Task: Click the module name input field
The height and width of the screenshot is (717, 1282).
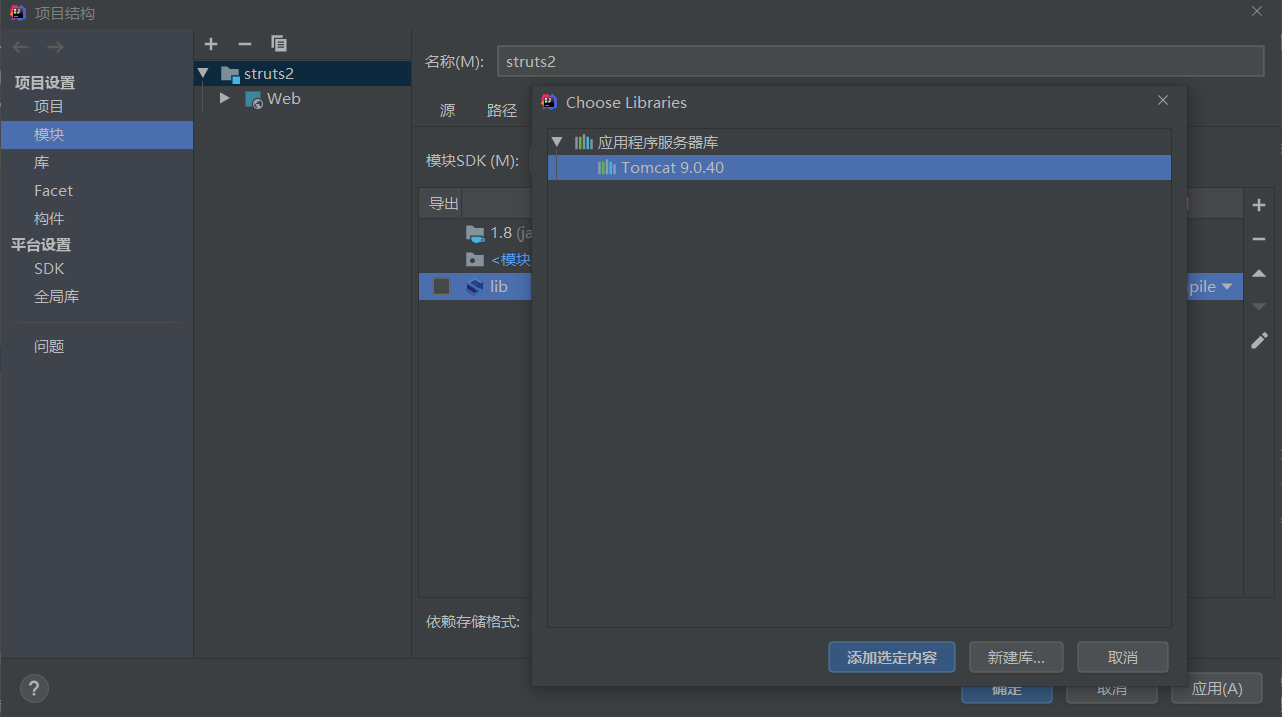Action: pos(881,61)
